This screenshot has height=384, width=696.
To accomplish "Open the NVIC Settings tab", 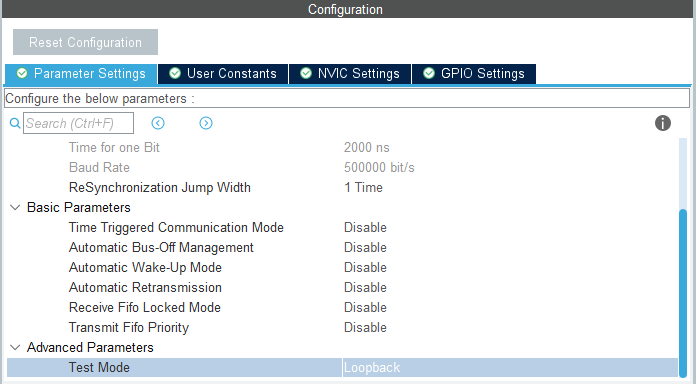I will [350, 74].
